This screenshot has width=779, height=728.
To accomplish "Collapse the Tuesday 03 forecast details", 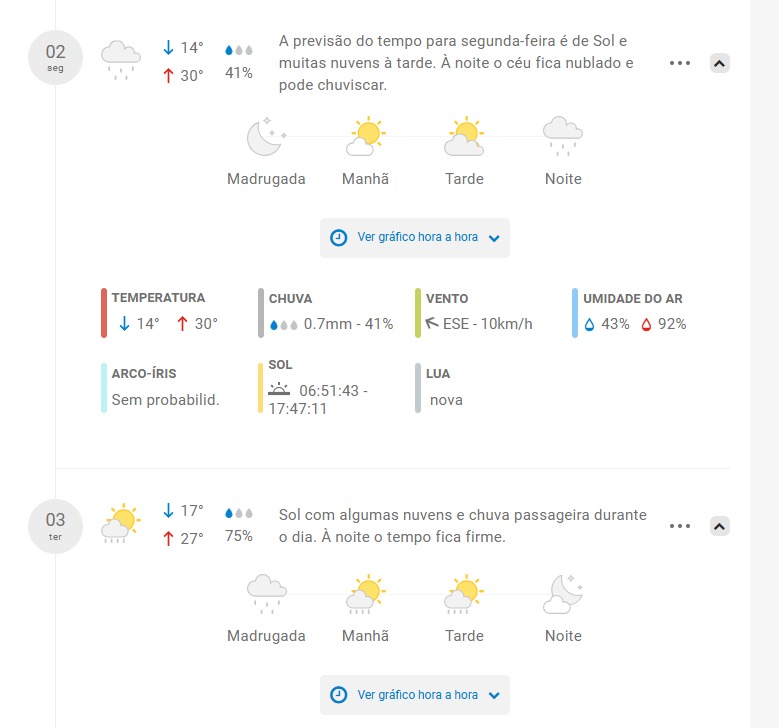I will (719, 526).
